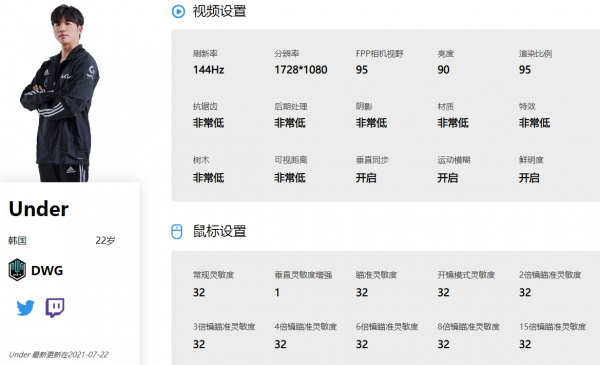
Task: Select the 特效 value 非常低
Action: pos(535,123)
